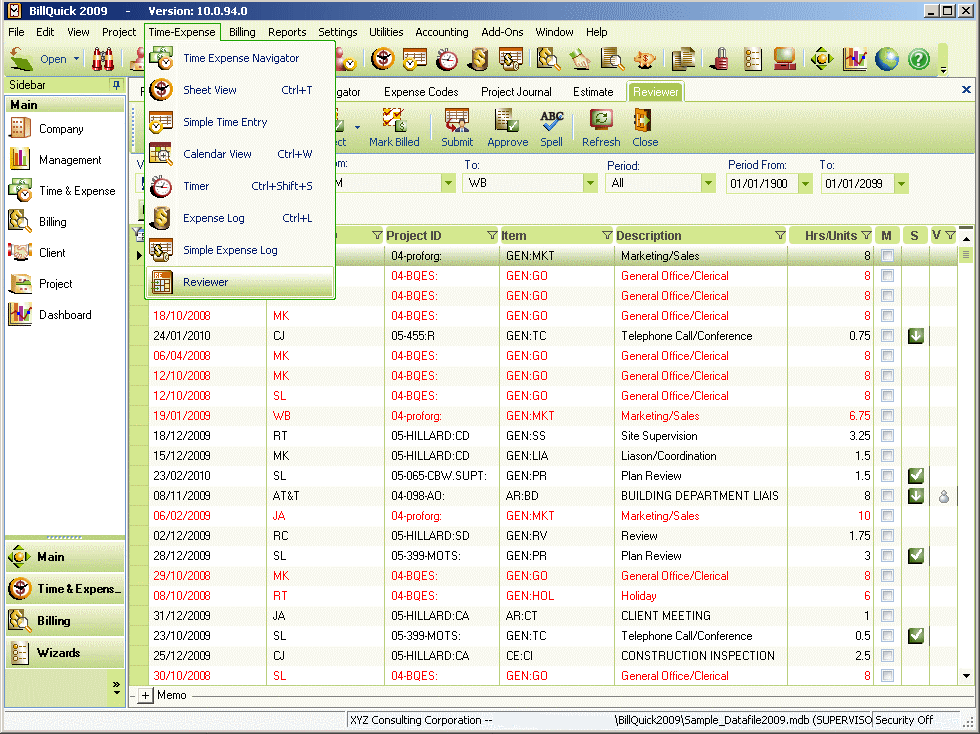The height and width of the screenshot is (734, 980).
Task: Choose Time Expense Navigator from the menu
Action: pos(241,58)
